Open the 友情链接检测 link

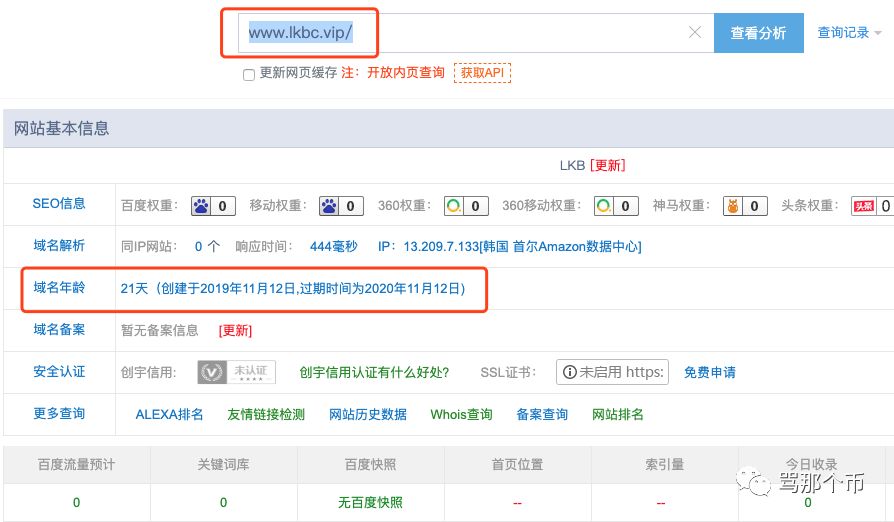(x=266, y=414)
